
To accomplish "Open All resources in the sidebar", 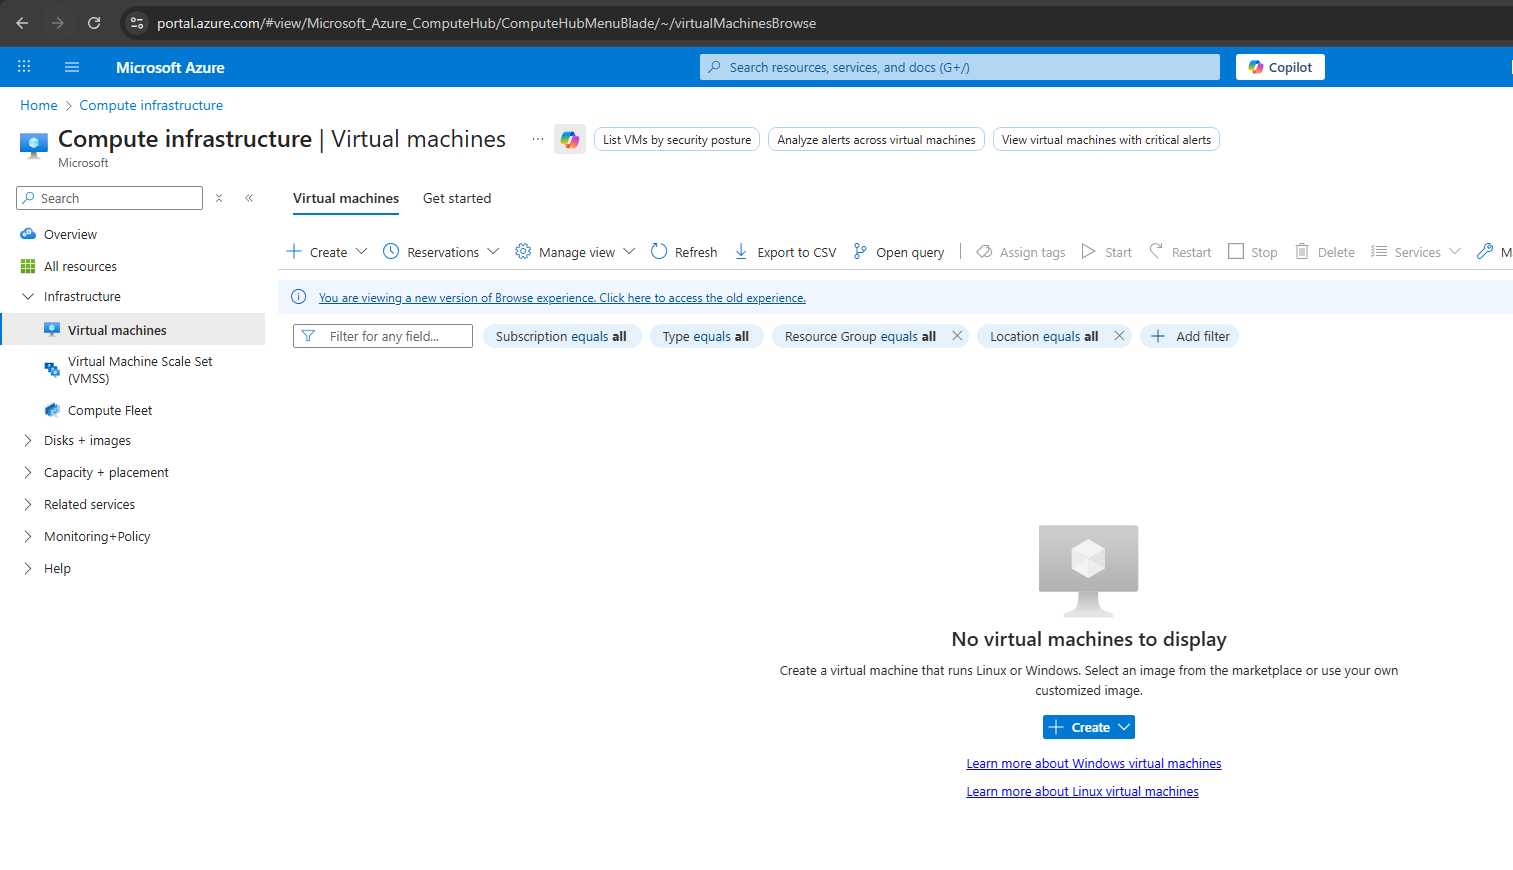I will (x=80, y=266).
